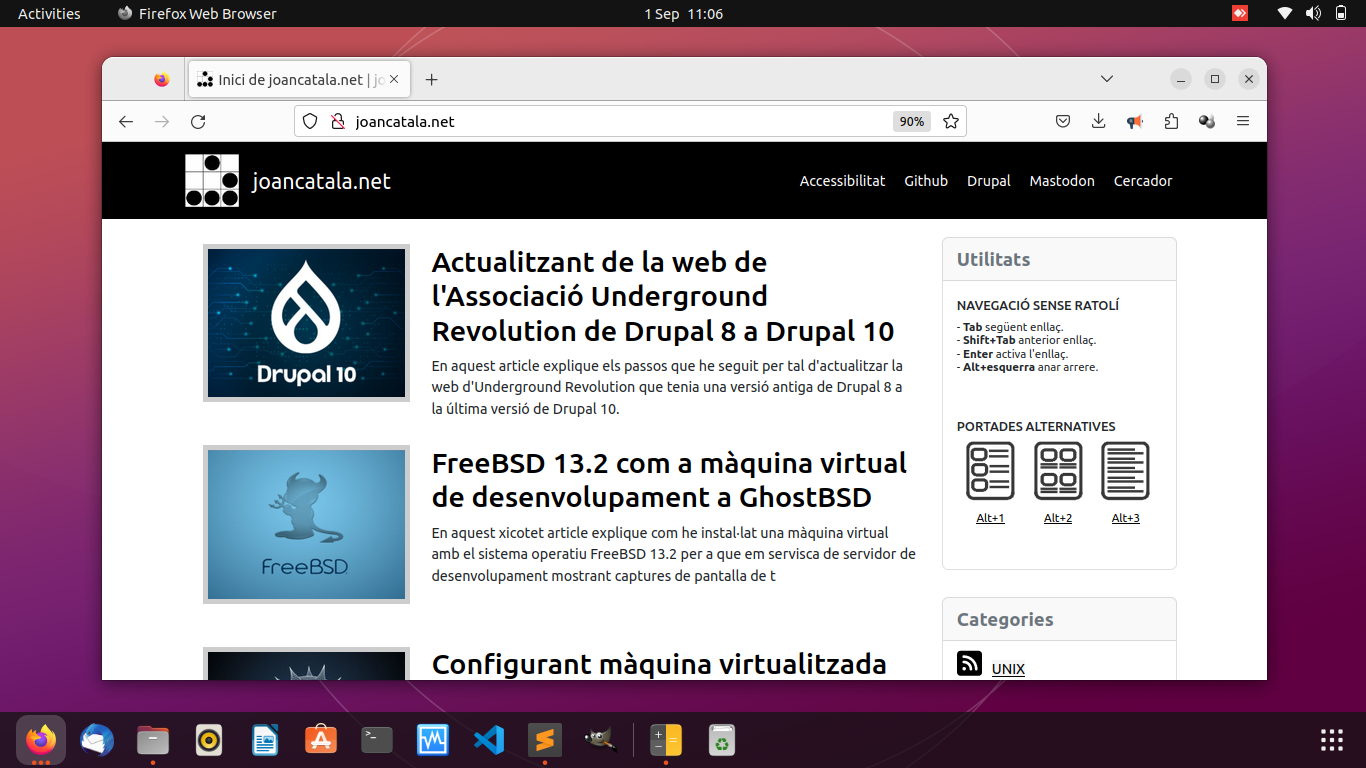Click the joancatala.net glider logo
Image resolution: width=1366 pixels, height=768 pixels.
pyautogui.click(x=212, y=180)
